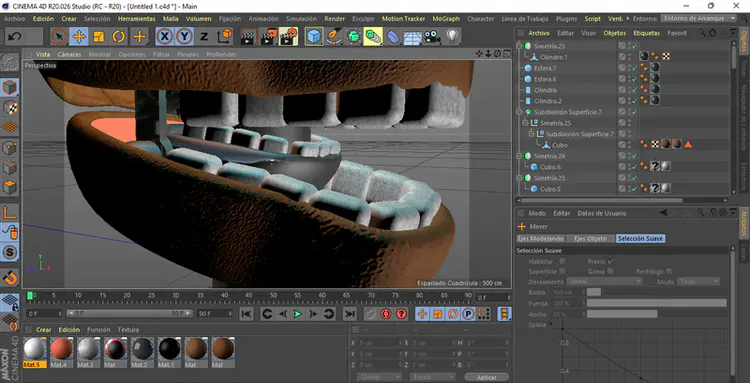Open the MoGraph menu

coord(446,19)
